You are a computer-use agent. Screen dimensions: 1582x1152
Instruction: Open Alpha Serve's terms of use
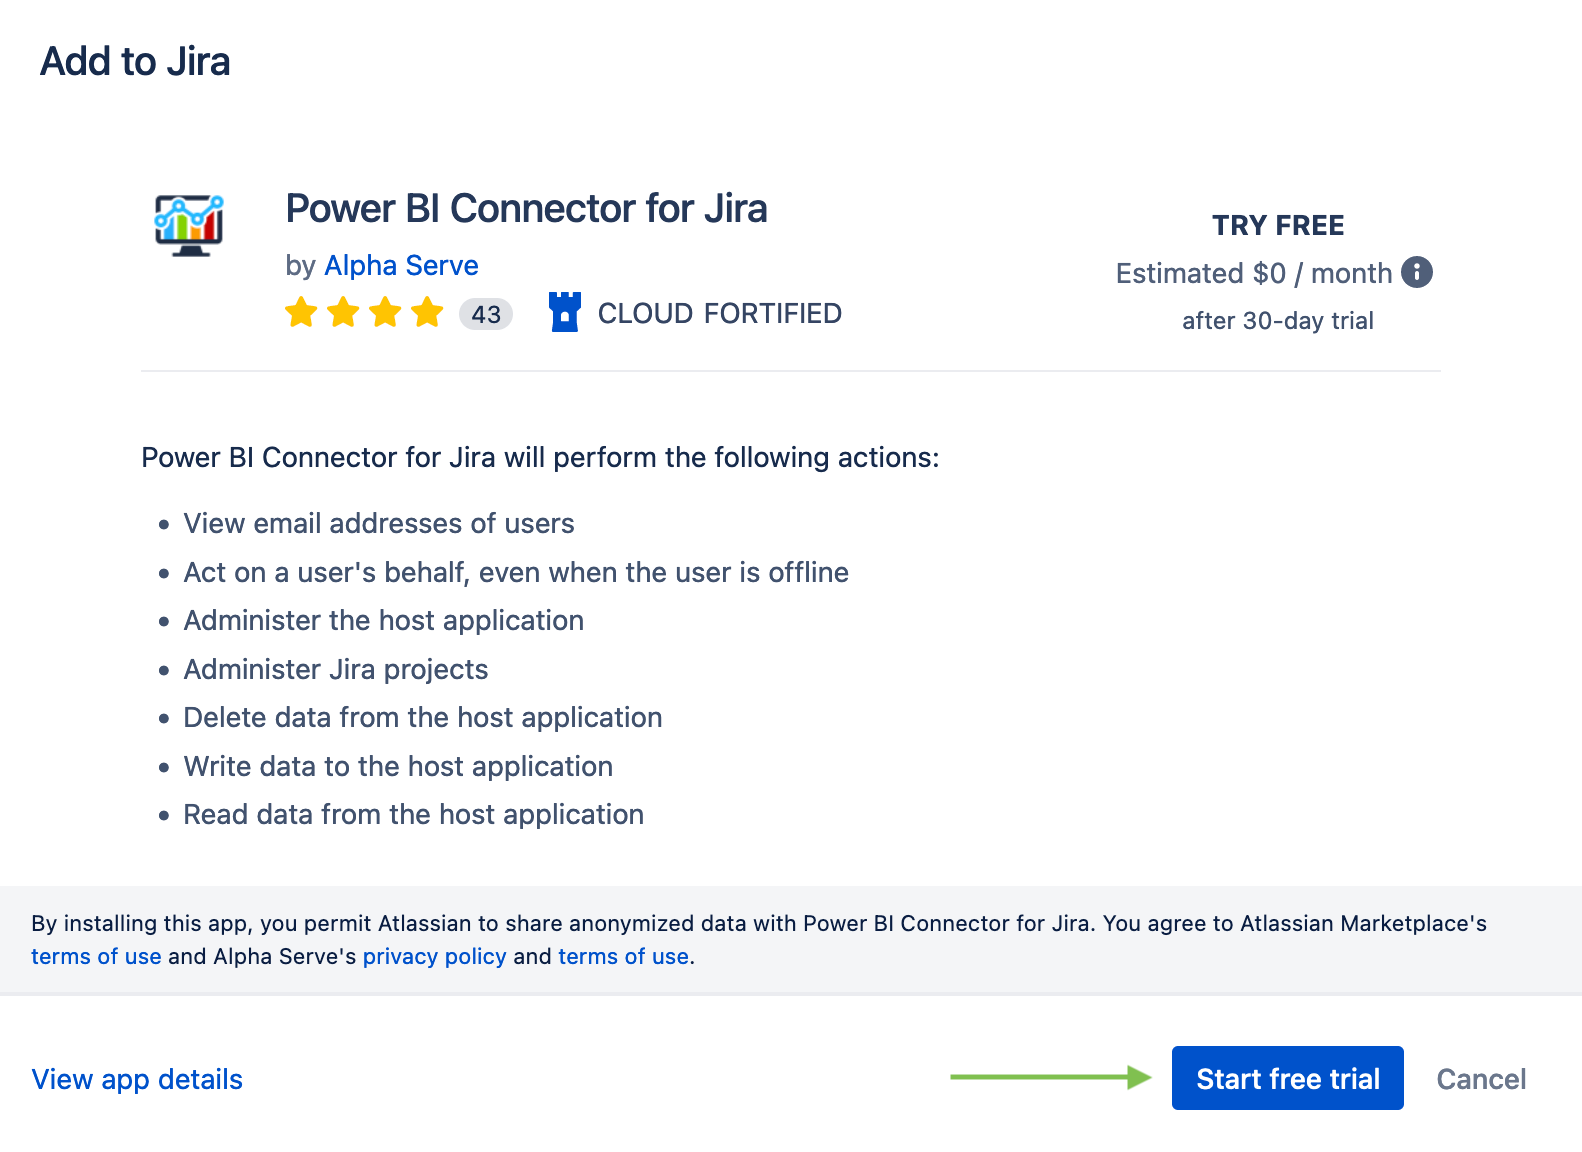[x=622, y=956]
